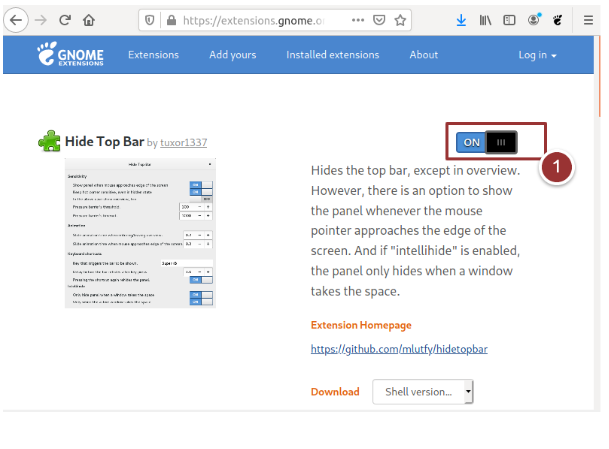Open page actions three-dot menu
The width and height of the screenshot is (609, 449).
[x=358, y=20]
